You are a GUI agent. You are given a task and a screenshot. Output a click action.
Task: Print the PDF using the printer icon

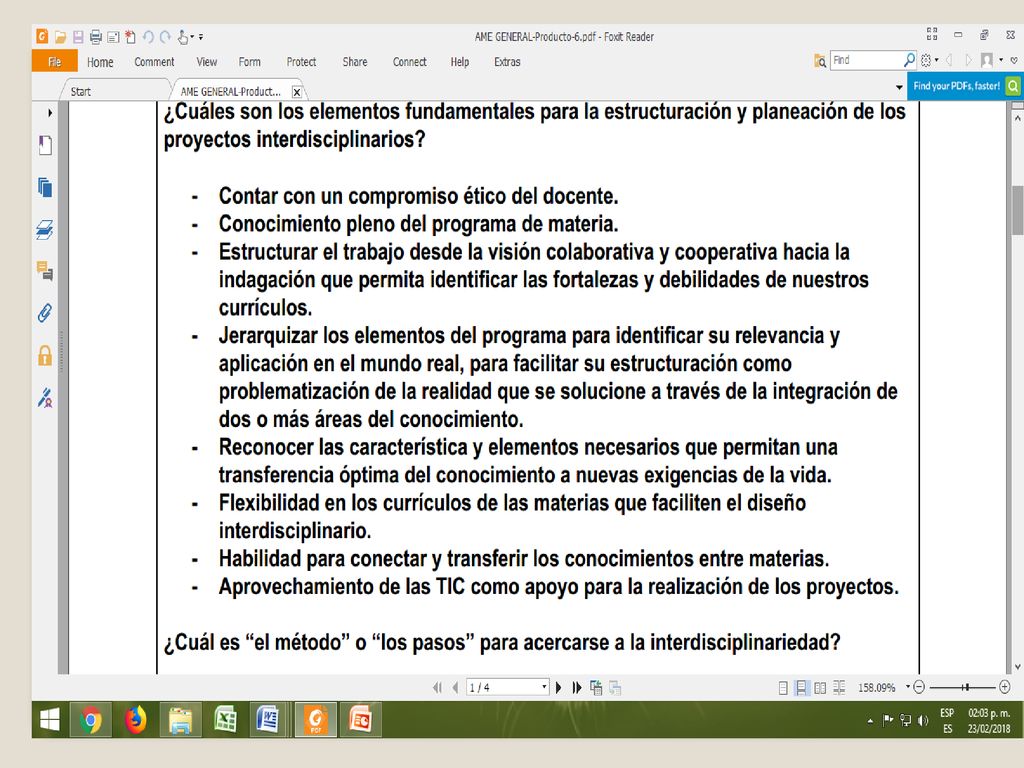96,37
